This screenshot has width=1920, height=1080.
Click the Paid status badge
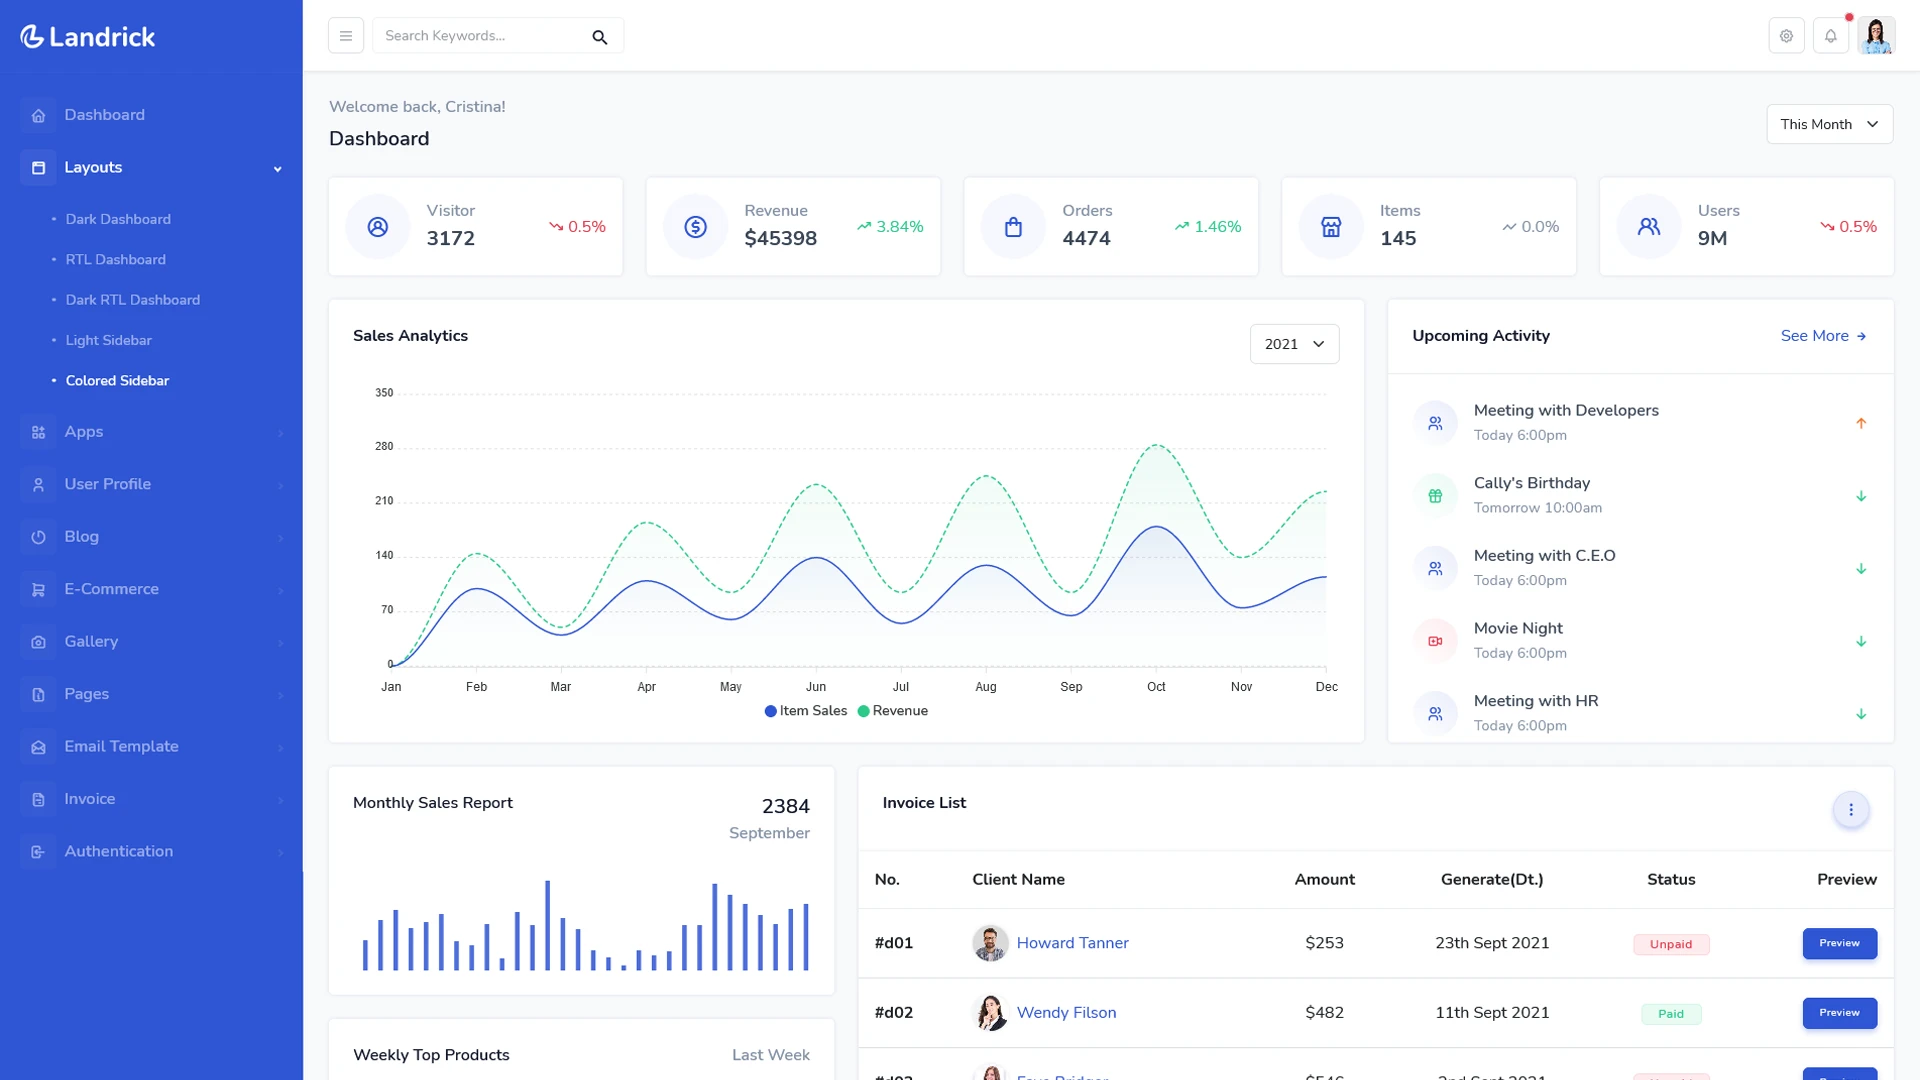point(1671,1014)
